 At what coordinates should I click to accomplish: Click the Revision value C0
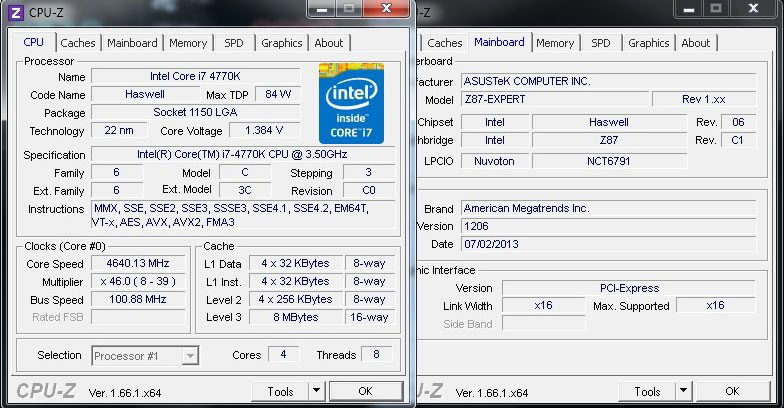[x=369, y=190]
